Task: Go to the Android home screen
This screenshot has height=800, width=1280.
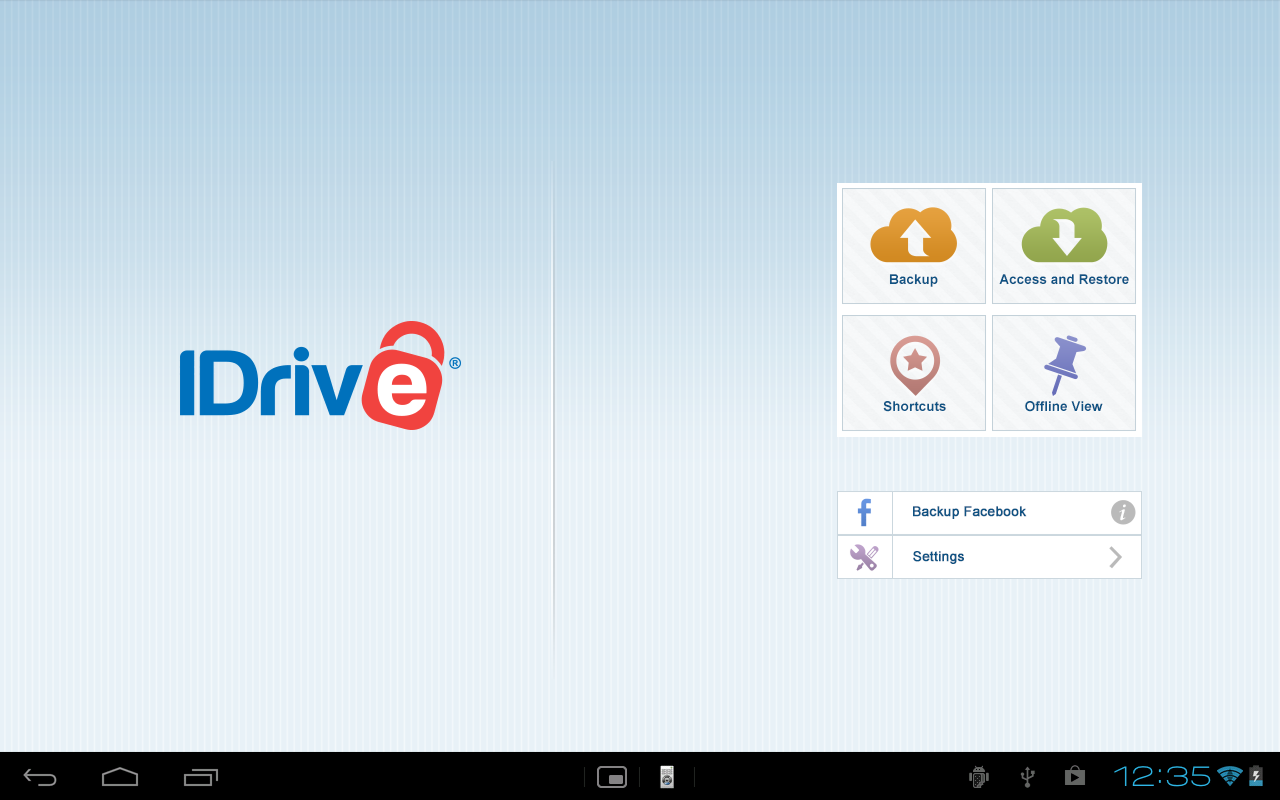Action: point(120,777)
